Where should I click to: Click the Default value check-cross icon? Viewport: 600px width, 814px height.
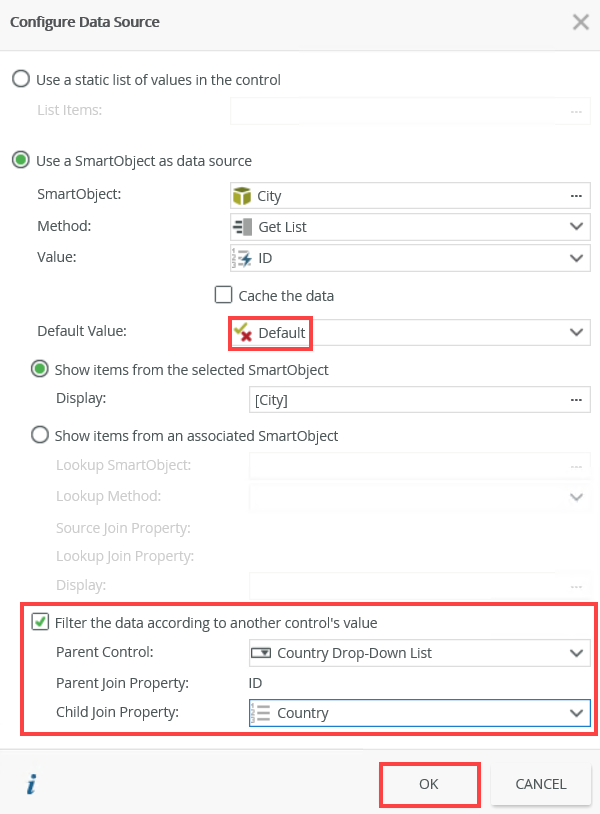(x=242, y=332)
